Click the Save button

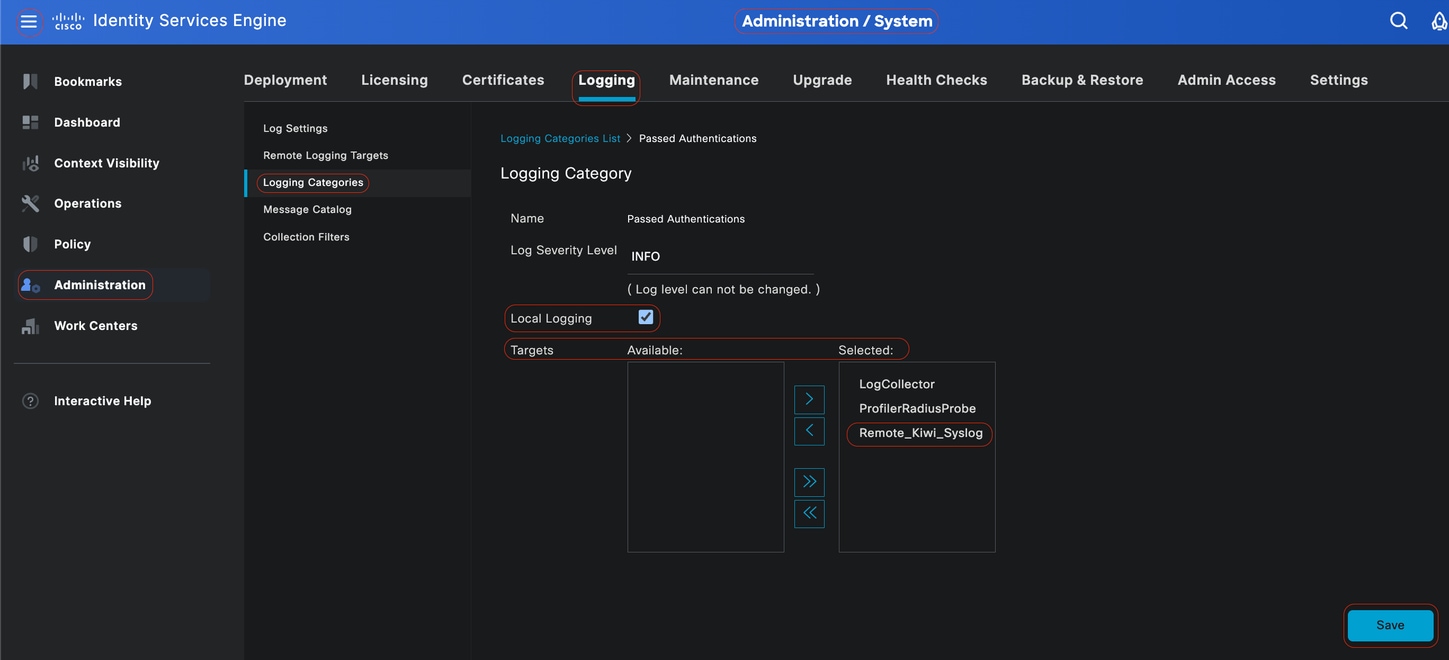pos(1390,625)
